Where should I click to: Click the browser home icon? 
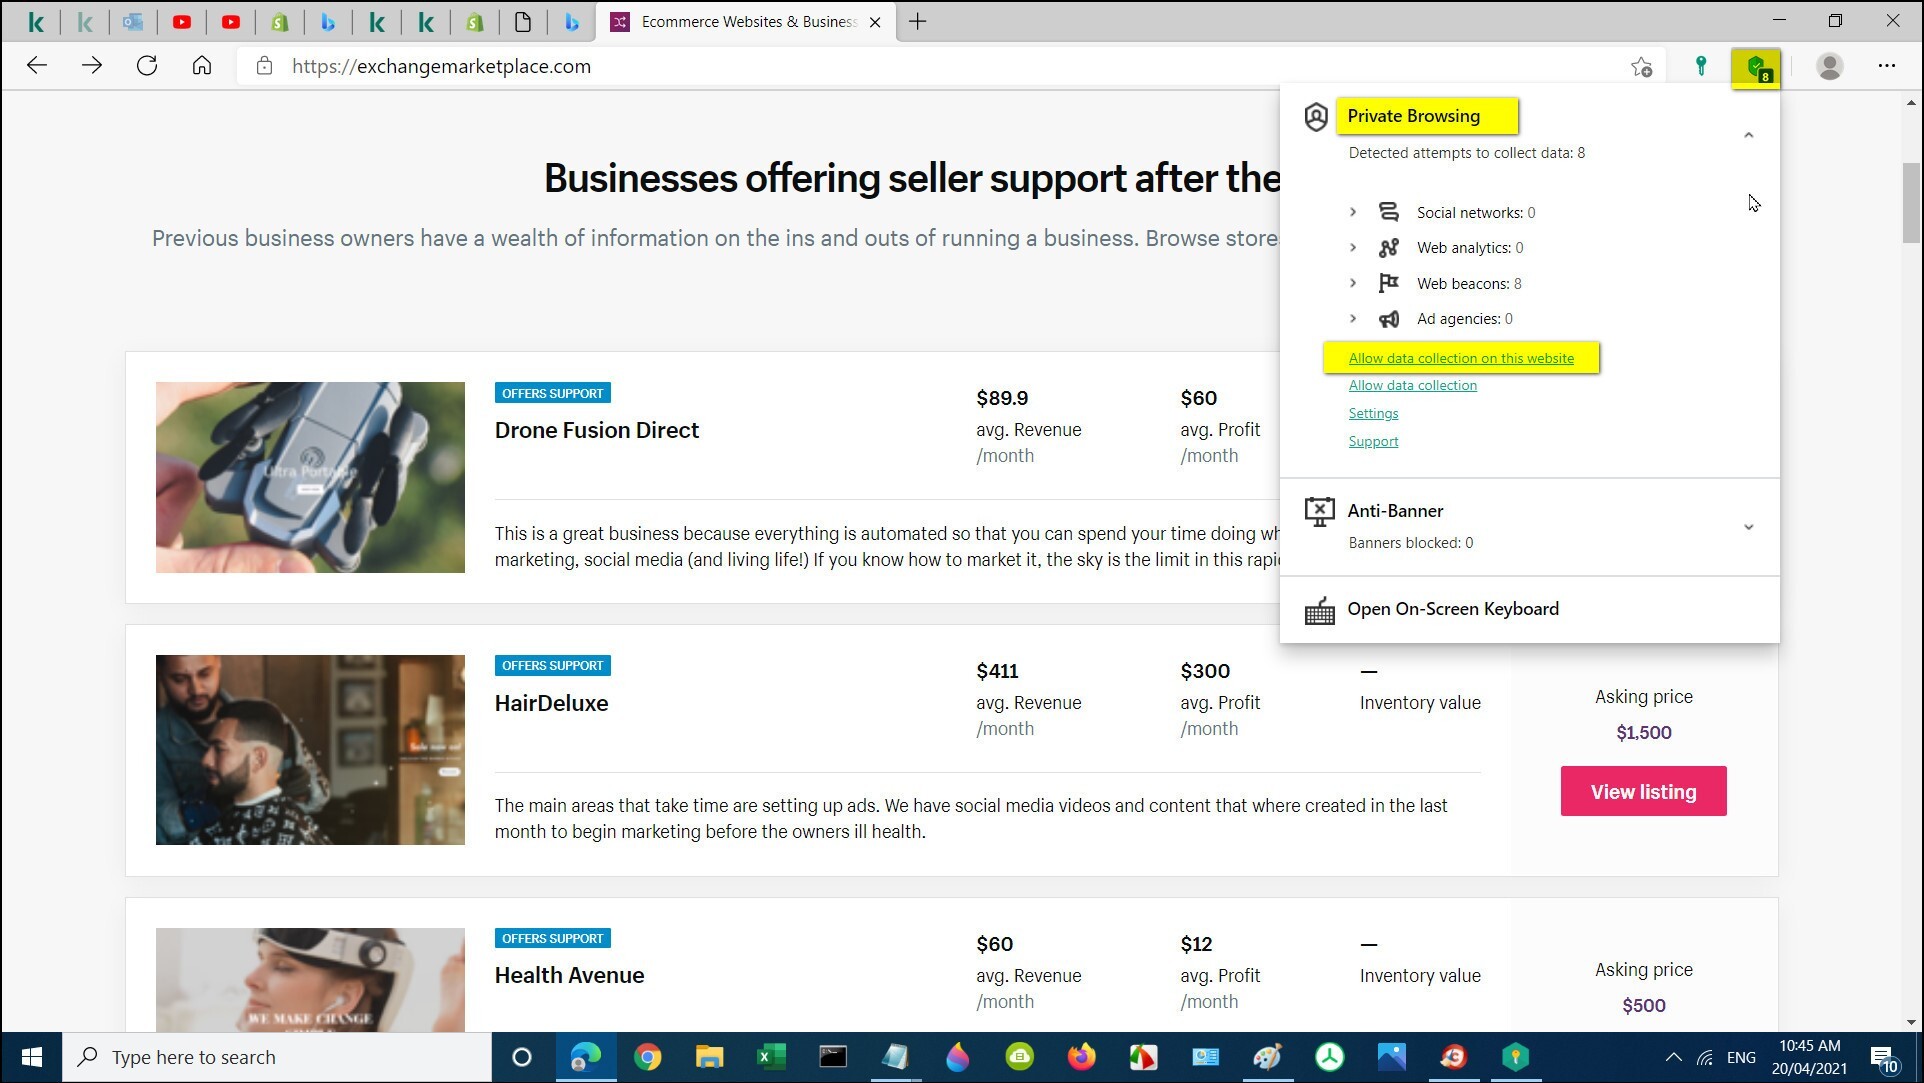tap(202, 66)
